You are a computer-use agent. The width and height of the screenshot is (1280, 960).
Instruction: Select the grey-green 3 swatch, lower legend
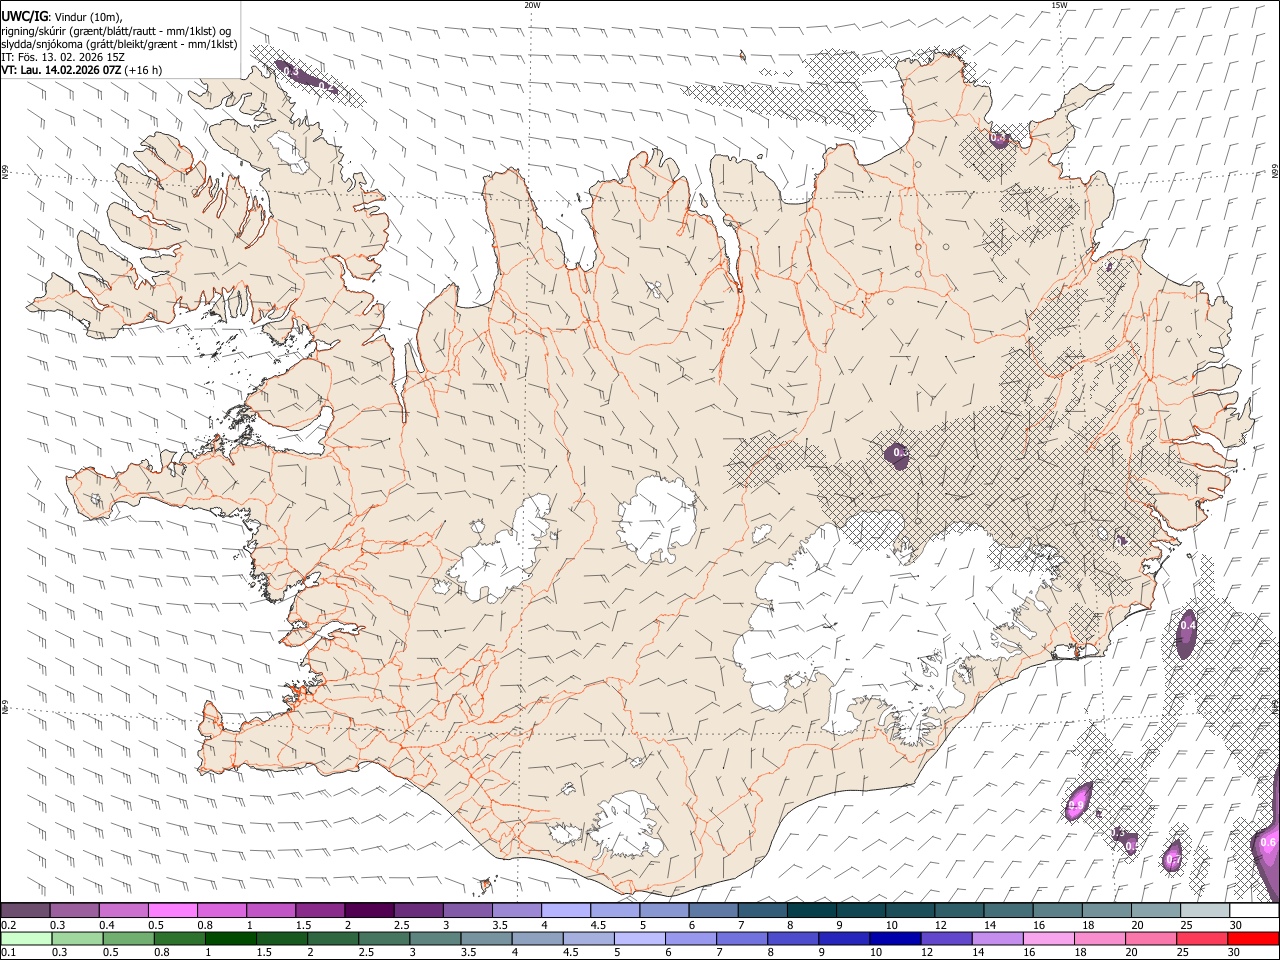coord(435,938)
